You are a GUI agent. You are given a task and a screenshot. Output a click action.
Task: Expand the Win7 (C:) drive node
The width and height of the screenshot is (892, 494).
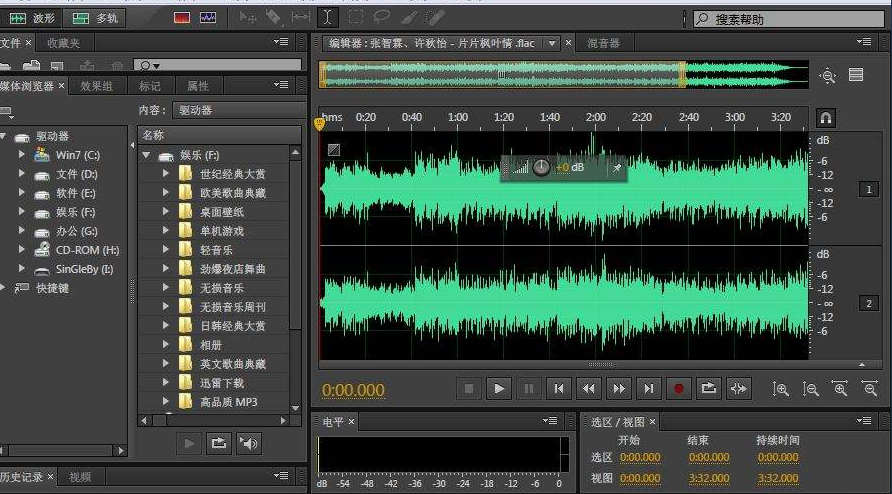[20, 155]
